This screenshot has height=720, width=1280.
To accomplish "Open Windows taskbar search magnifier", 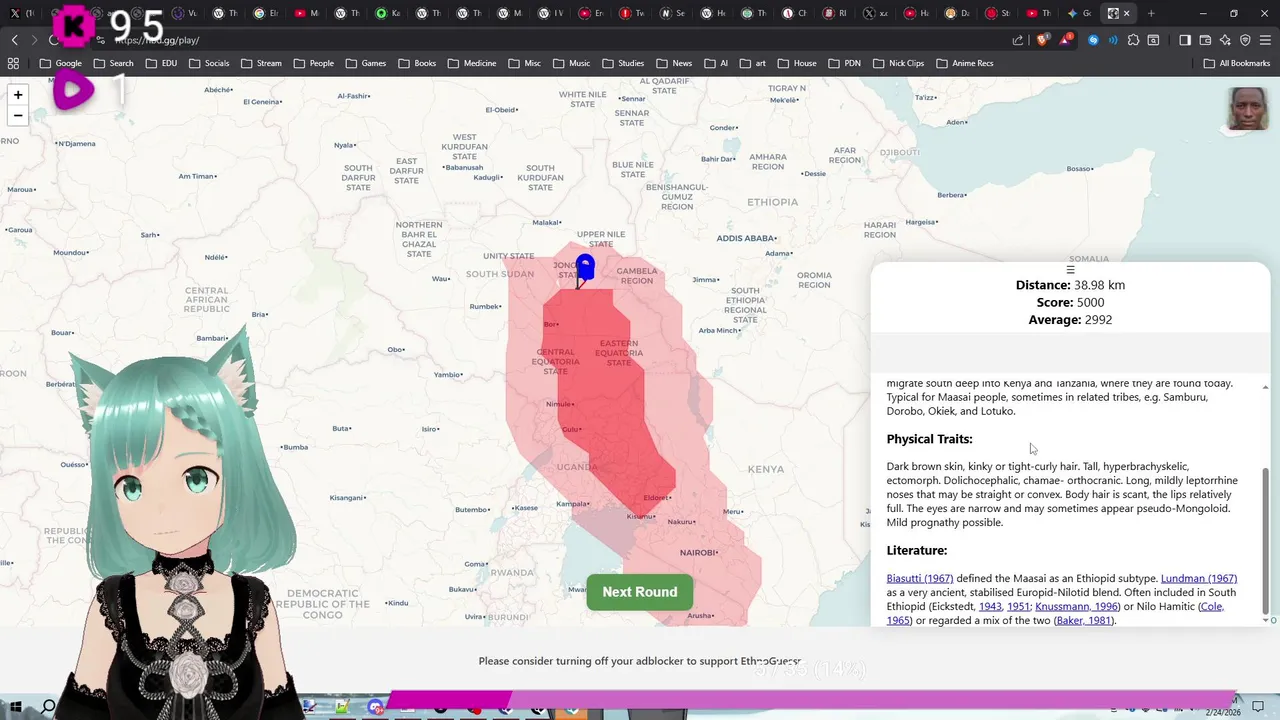I will pos(48,707).
